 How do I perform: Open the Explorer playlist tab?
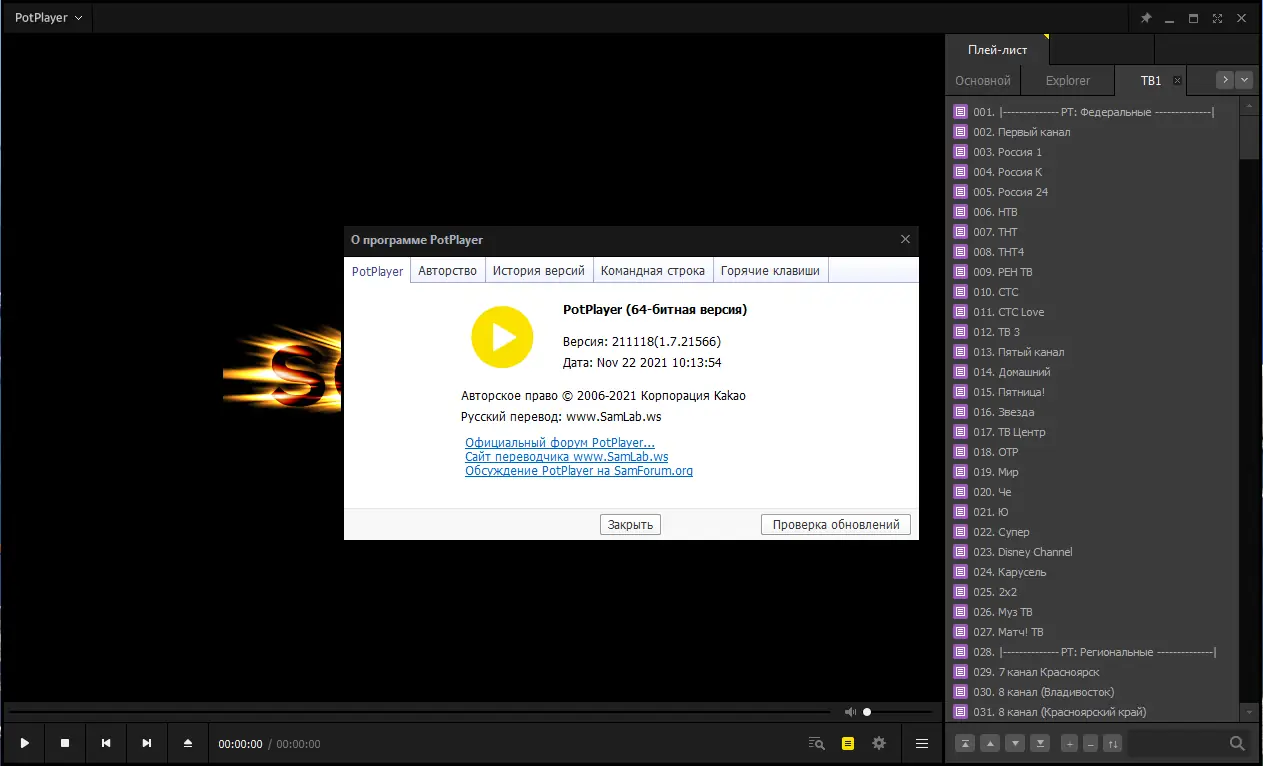click(1068, 81)
